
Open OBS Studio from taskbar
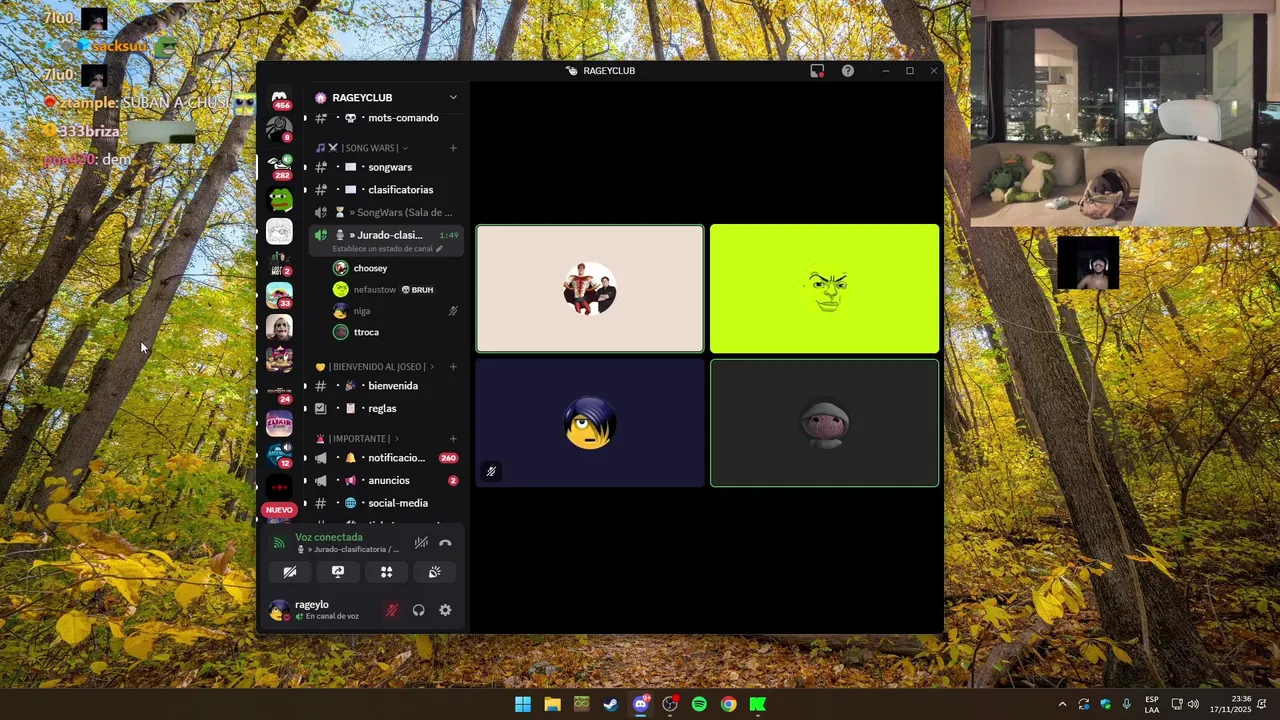670,704
